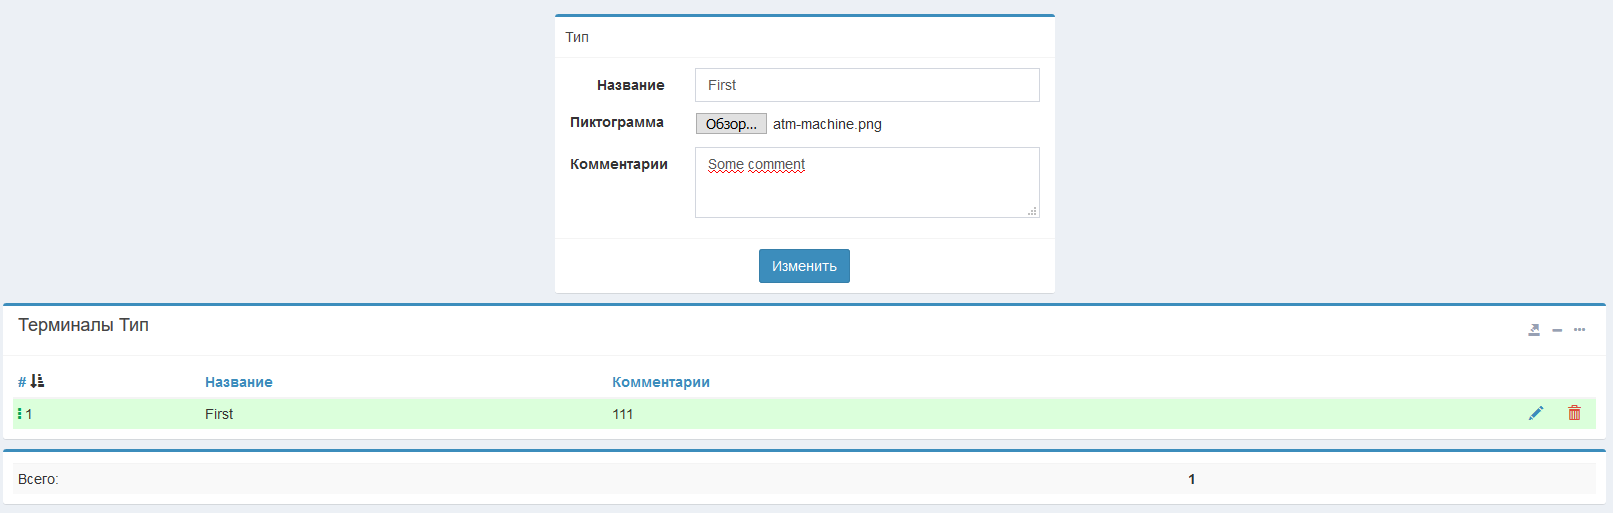Grab the textarea resize handle corner
The image size is (1613, 513).
[1033, 211]
